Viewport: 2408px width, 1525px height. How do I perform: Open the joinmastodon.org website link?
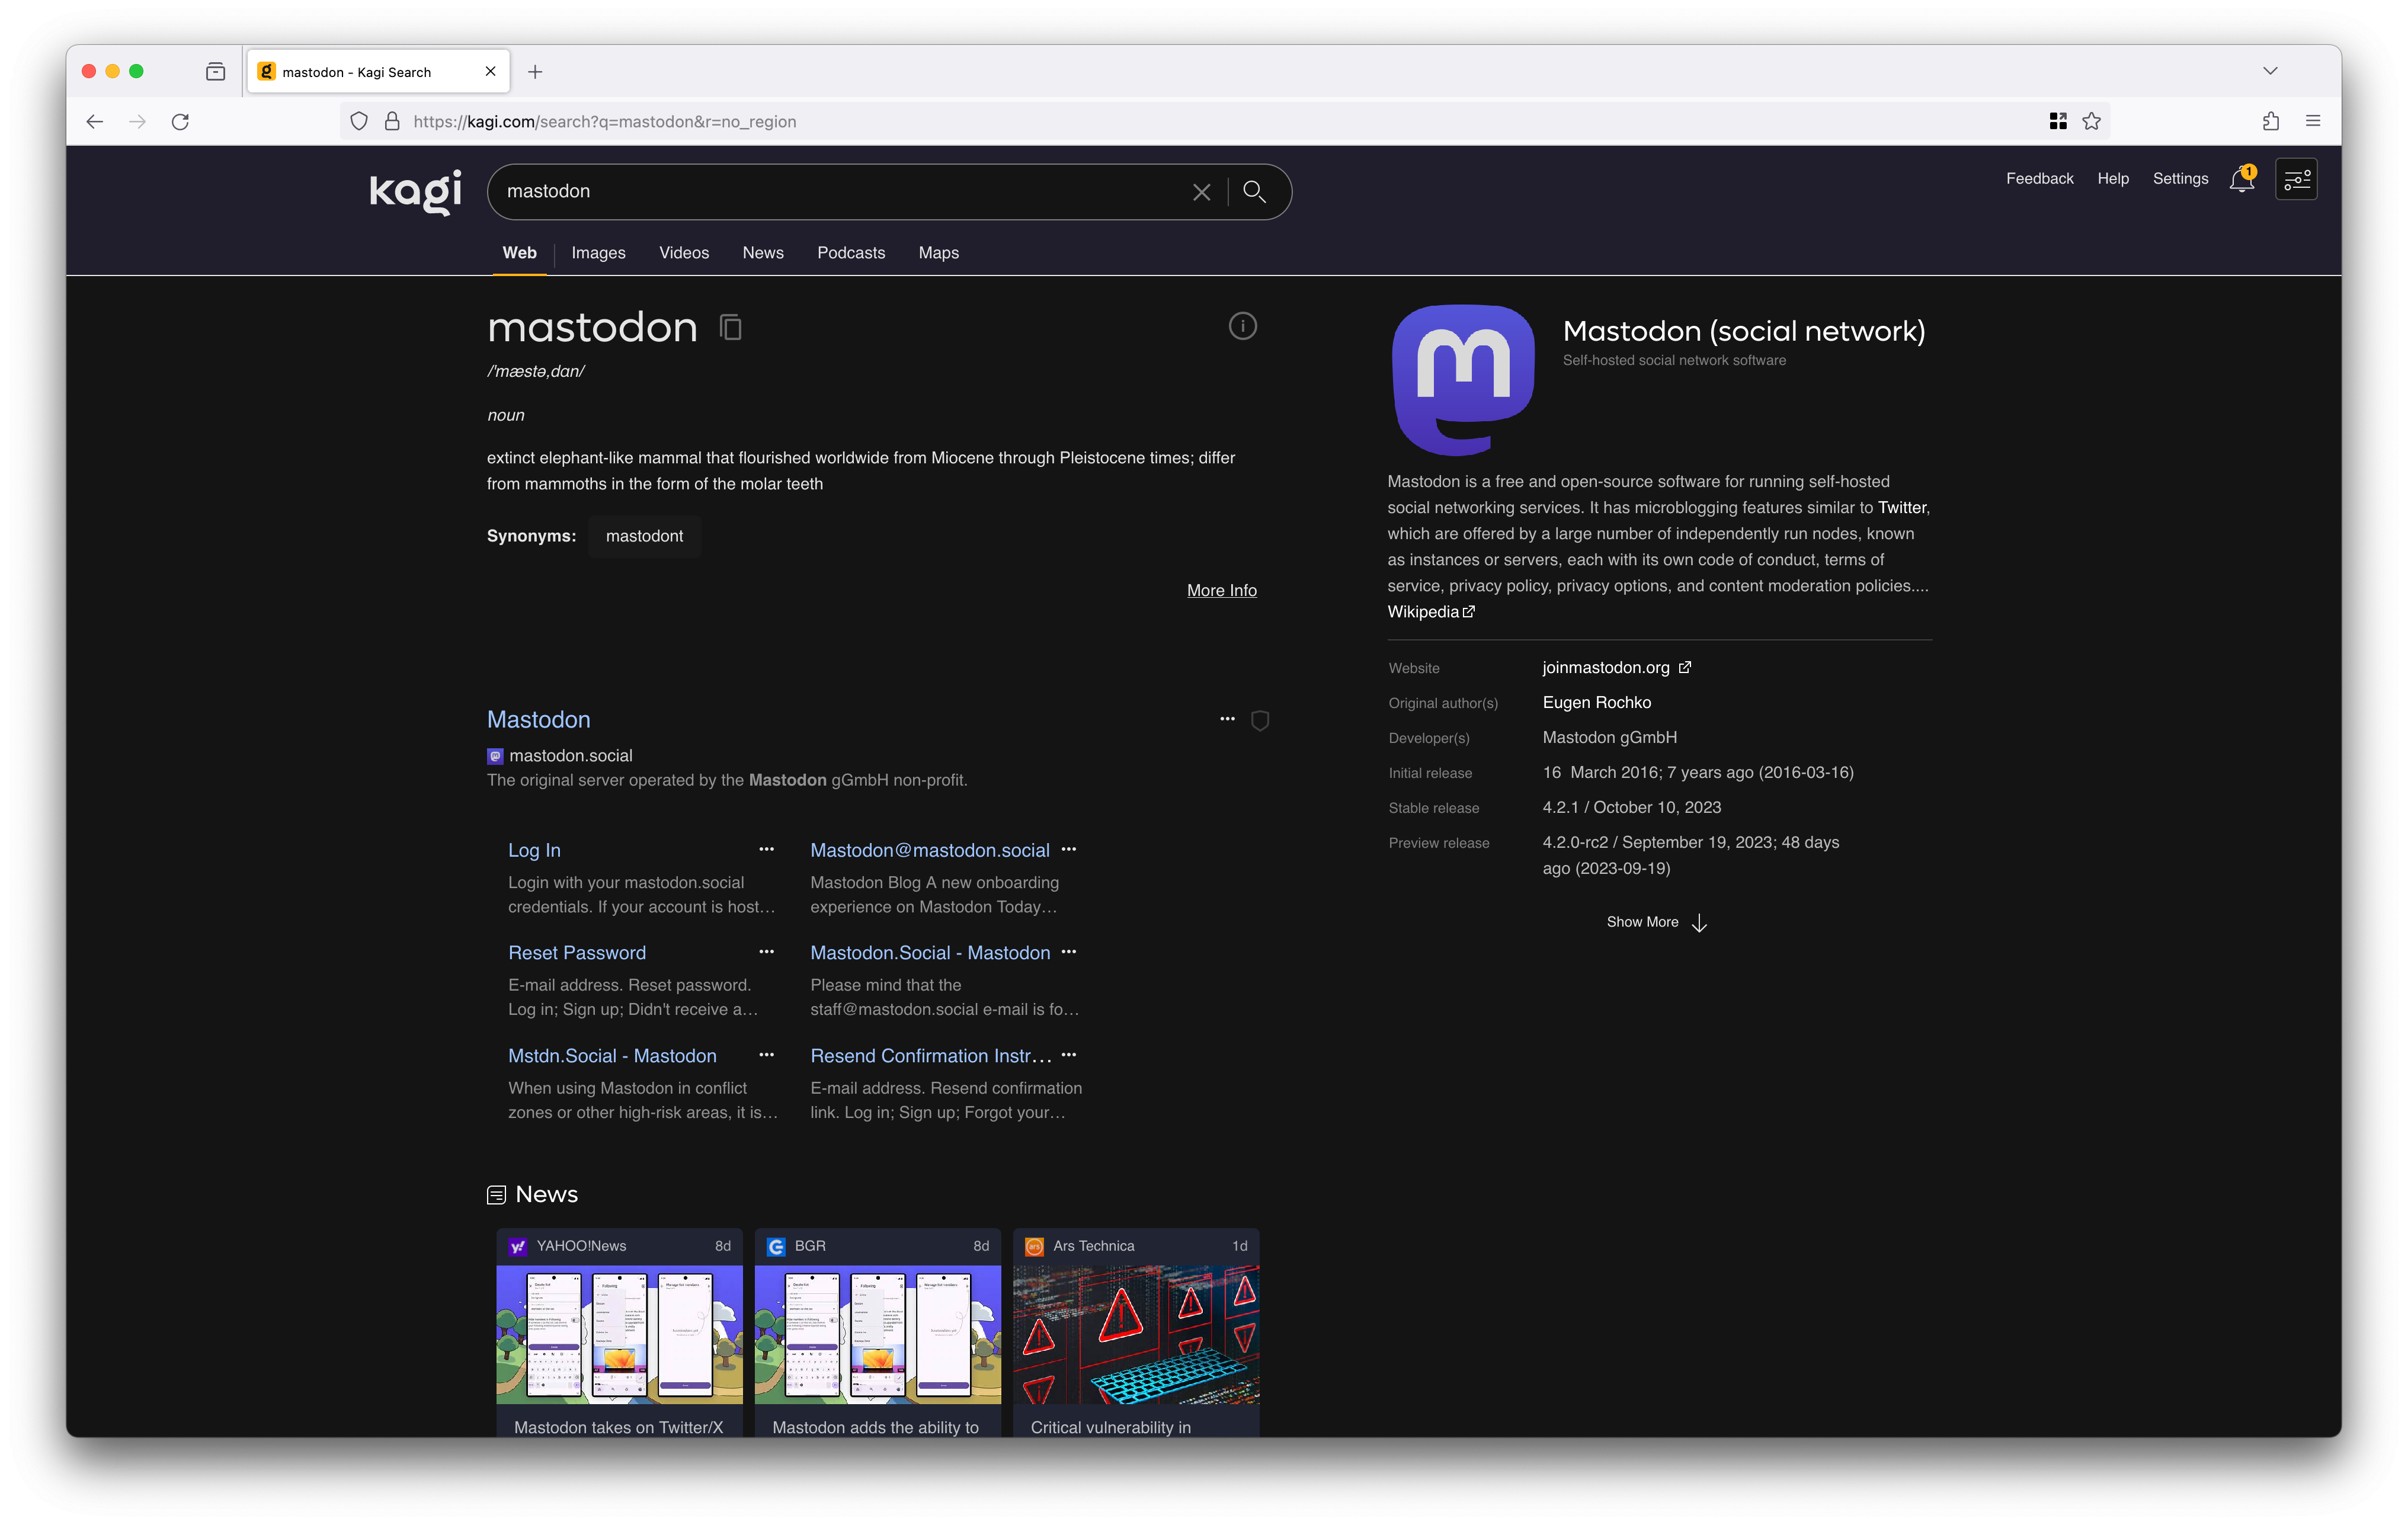1616,667
